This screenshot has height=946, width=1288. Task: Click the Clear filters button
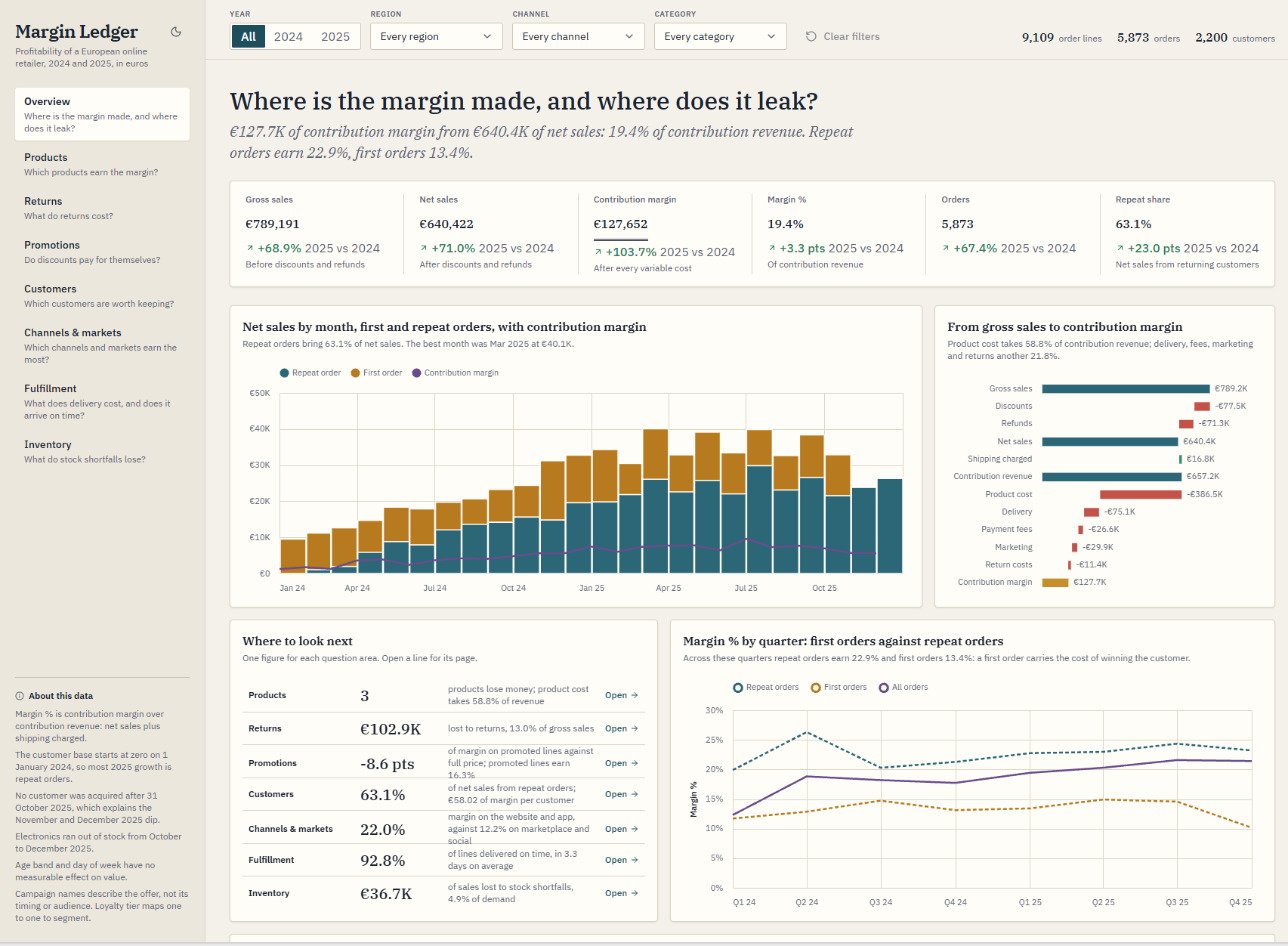tap(843, 36)
